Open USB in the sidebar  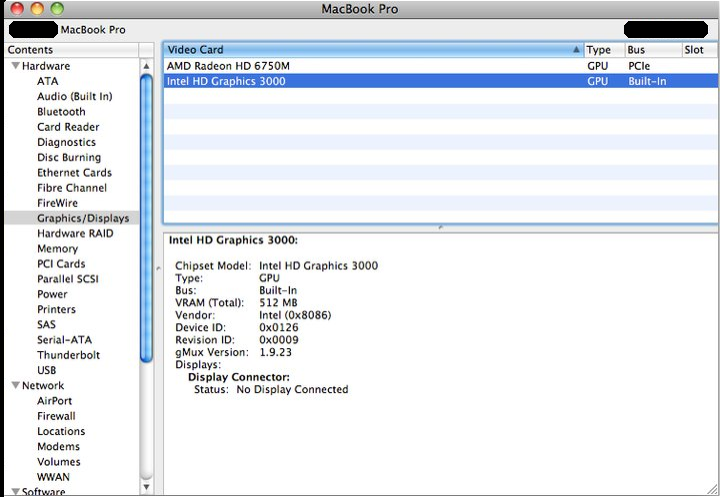click(x=46, y=370)
